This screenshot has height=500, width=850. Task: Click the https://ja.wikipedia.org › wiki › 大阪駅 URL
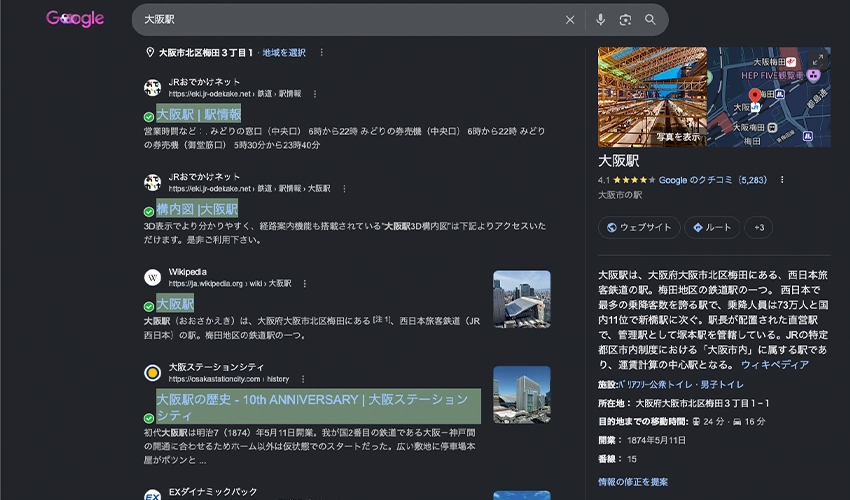[x=230, y=284]
